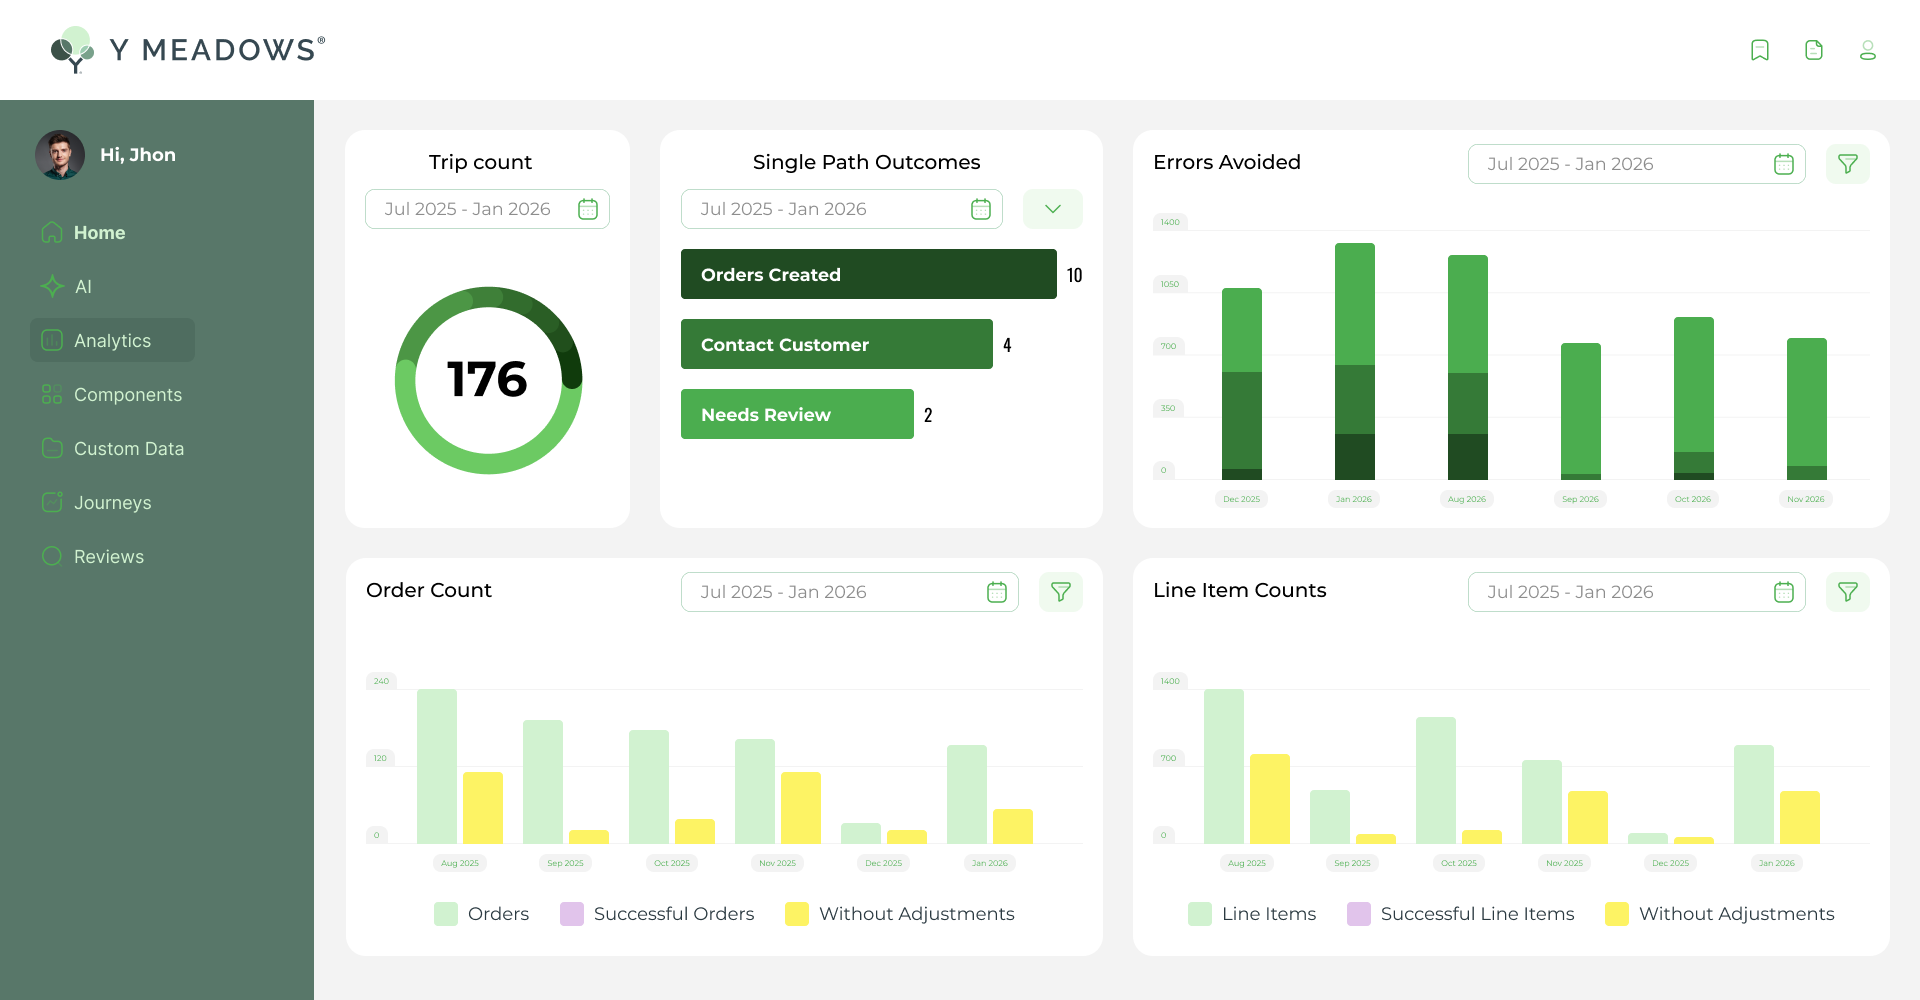Click Jhon's profile avatar photo

(60, 155)
